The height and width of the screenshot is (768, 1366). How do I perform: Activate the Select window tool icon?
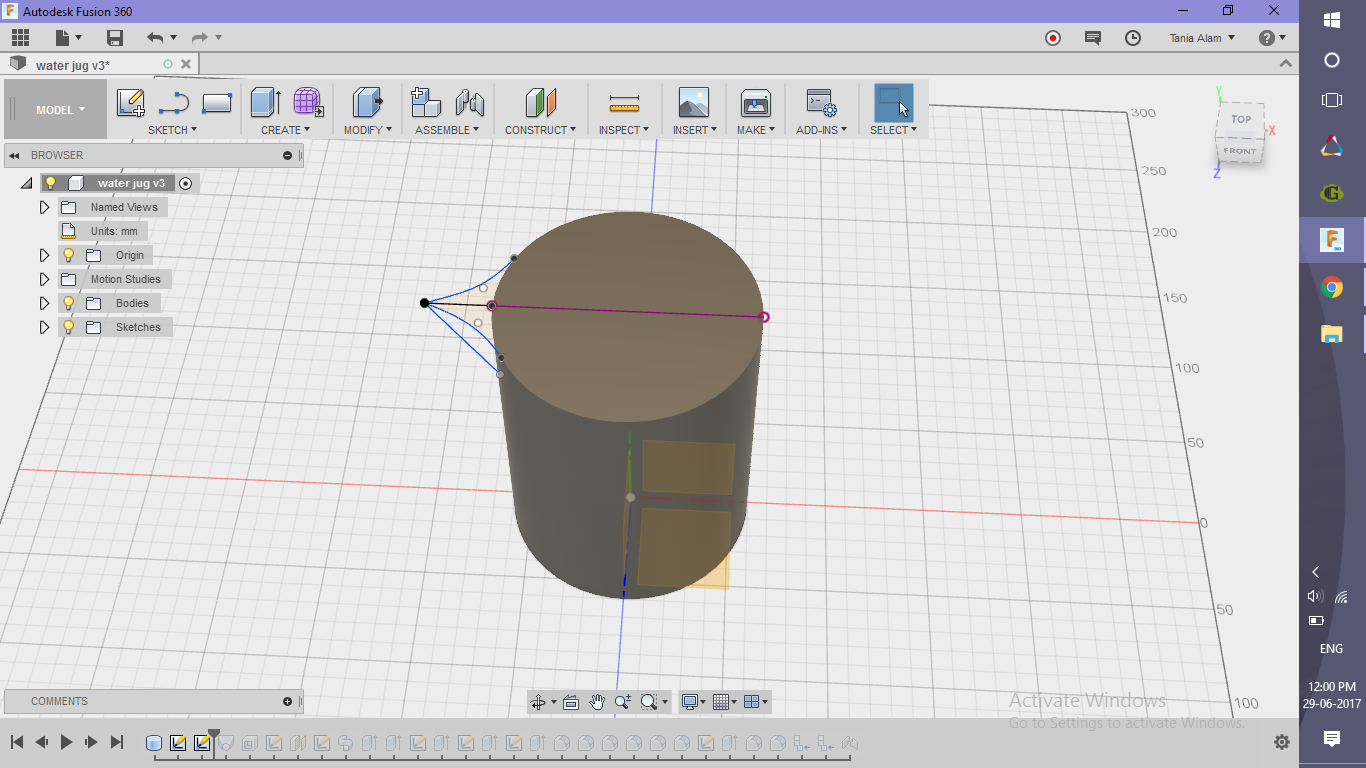pyautogui.click(x=893, y=102)
